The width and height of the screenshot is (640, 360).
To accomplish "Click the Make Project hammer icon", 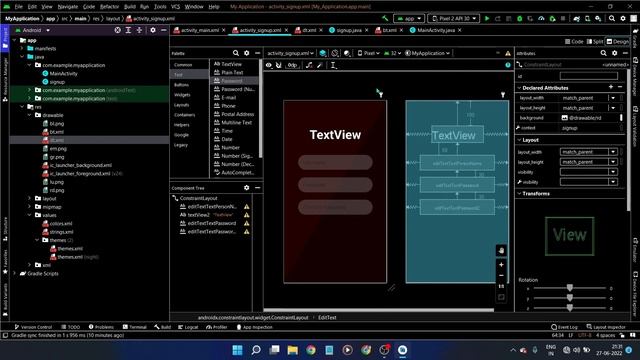I will click(385, 18).
